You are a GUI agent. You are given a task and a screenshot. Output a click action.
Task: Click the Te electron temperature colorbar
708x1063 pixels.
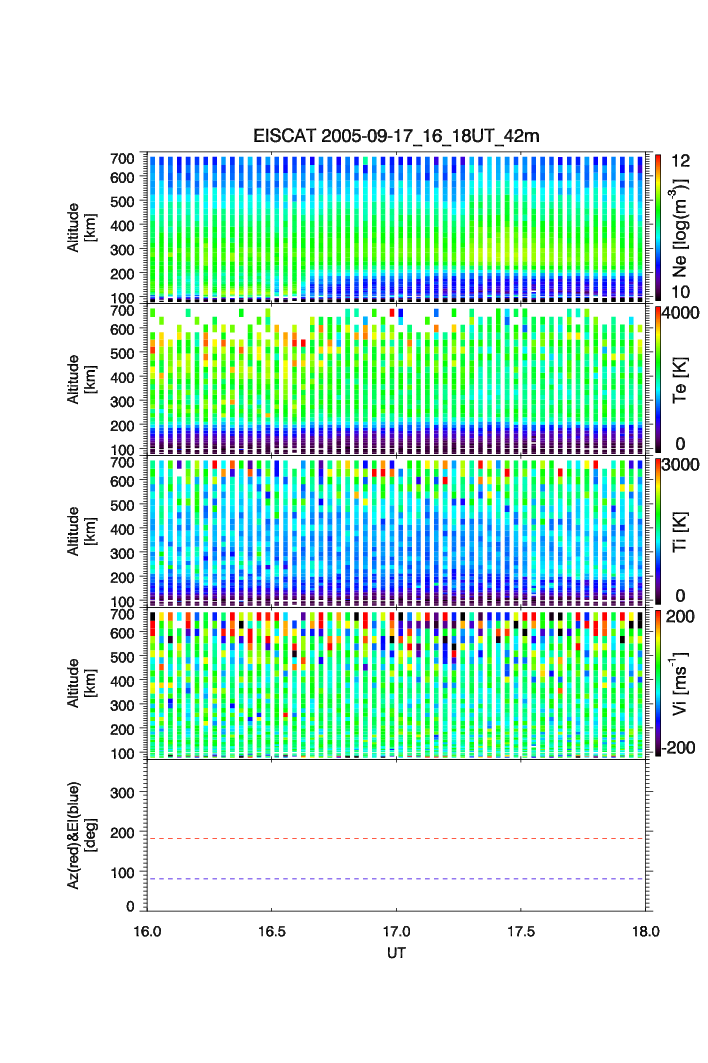coord(658,380)
